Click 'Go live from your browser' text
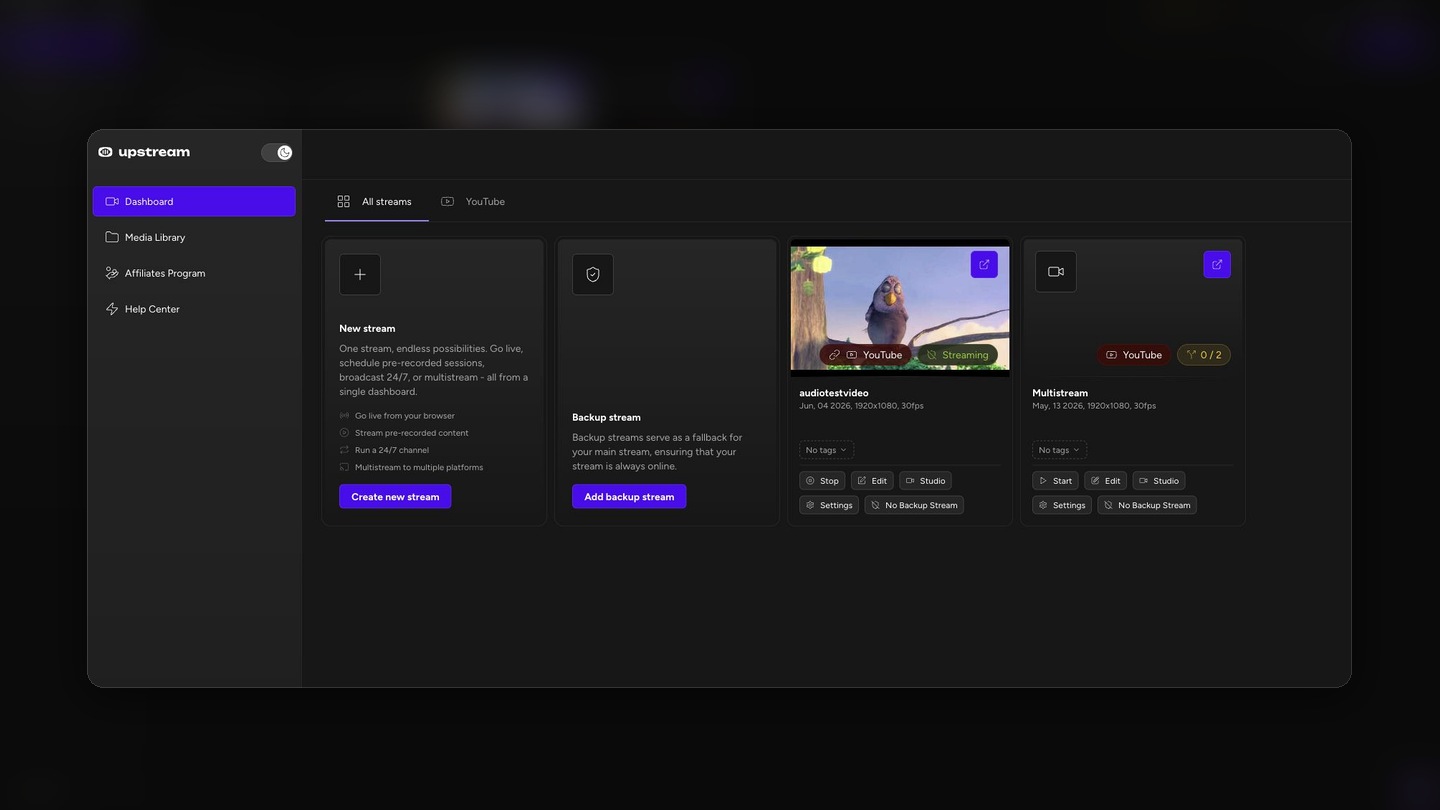 pos(404,416)
